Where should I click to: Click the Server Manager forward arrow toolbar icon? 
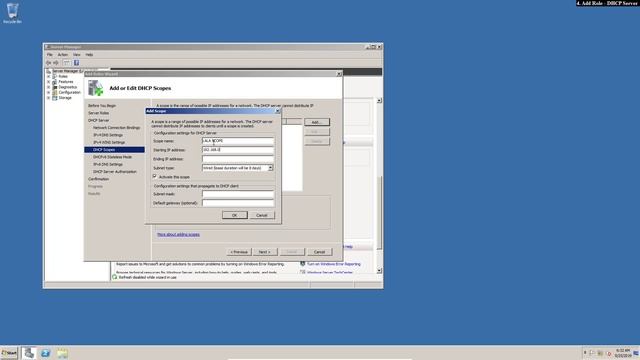tap(56, 63)
